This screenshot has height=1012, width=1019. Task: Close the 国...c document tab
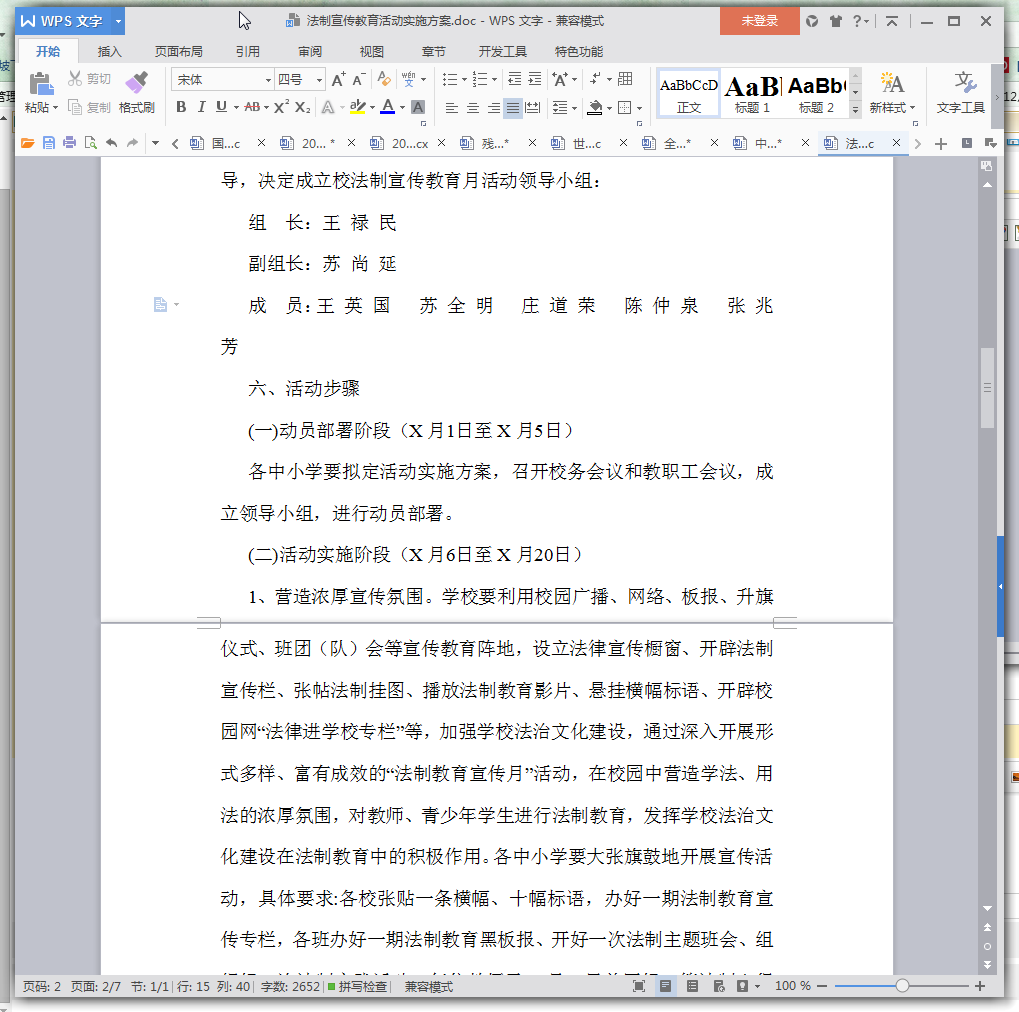261,143
